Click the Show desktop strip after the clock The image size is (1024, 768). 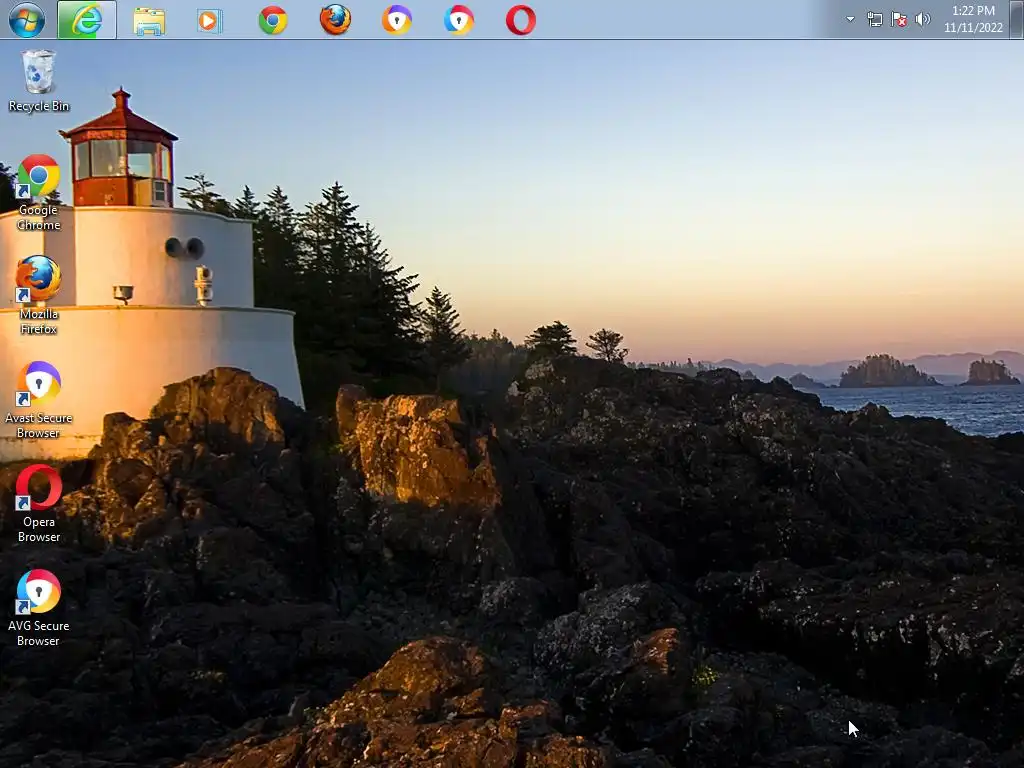[1017, 20]
